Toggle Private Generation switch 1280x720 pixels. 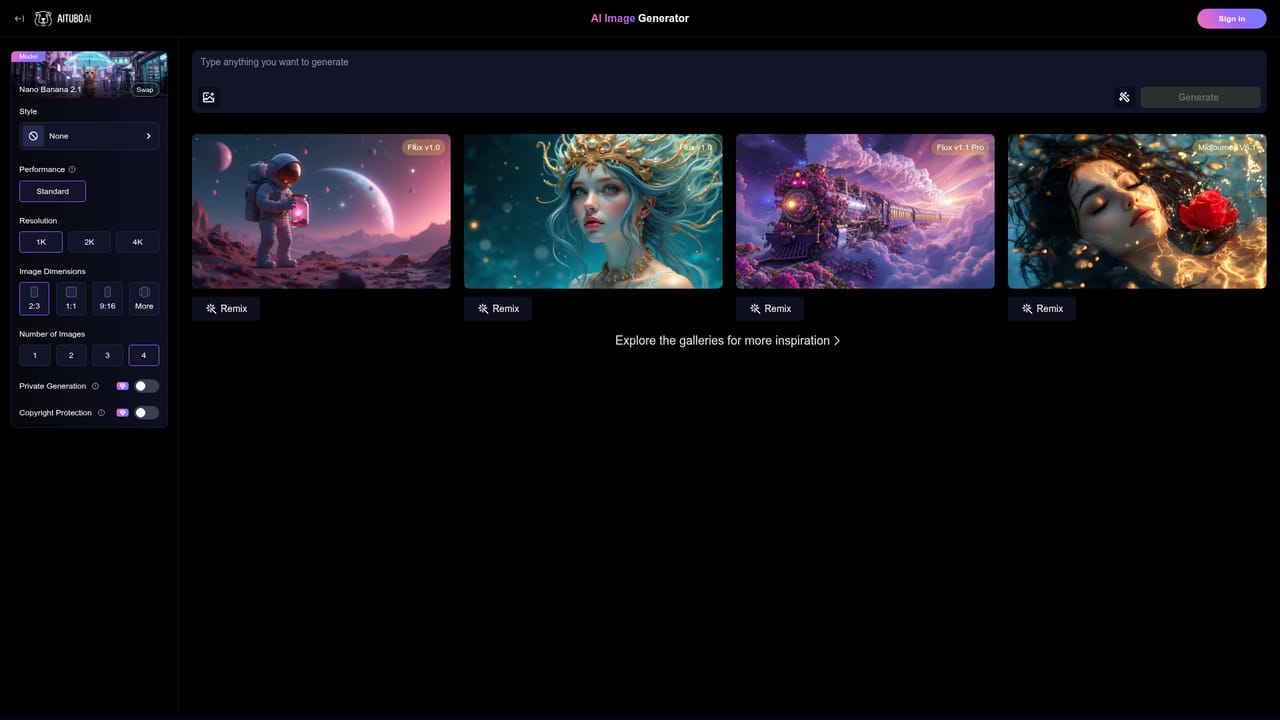point(146,386)
